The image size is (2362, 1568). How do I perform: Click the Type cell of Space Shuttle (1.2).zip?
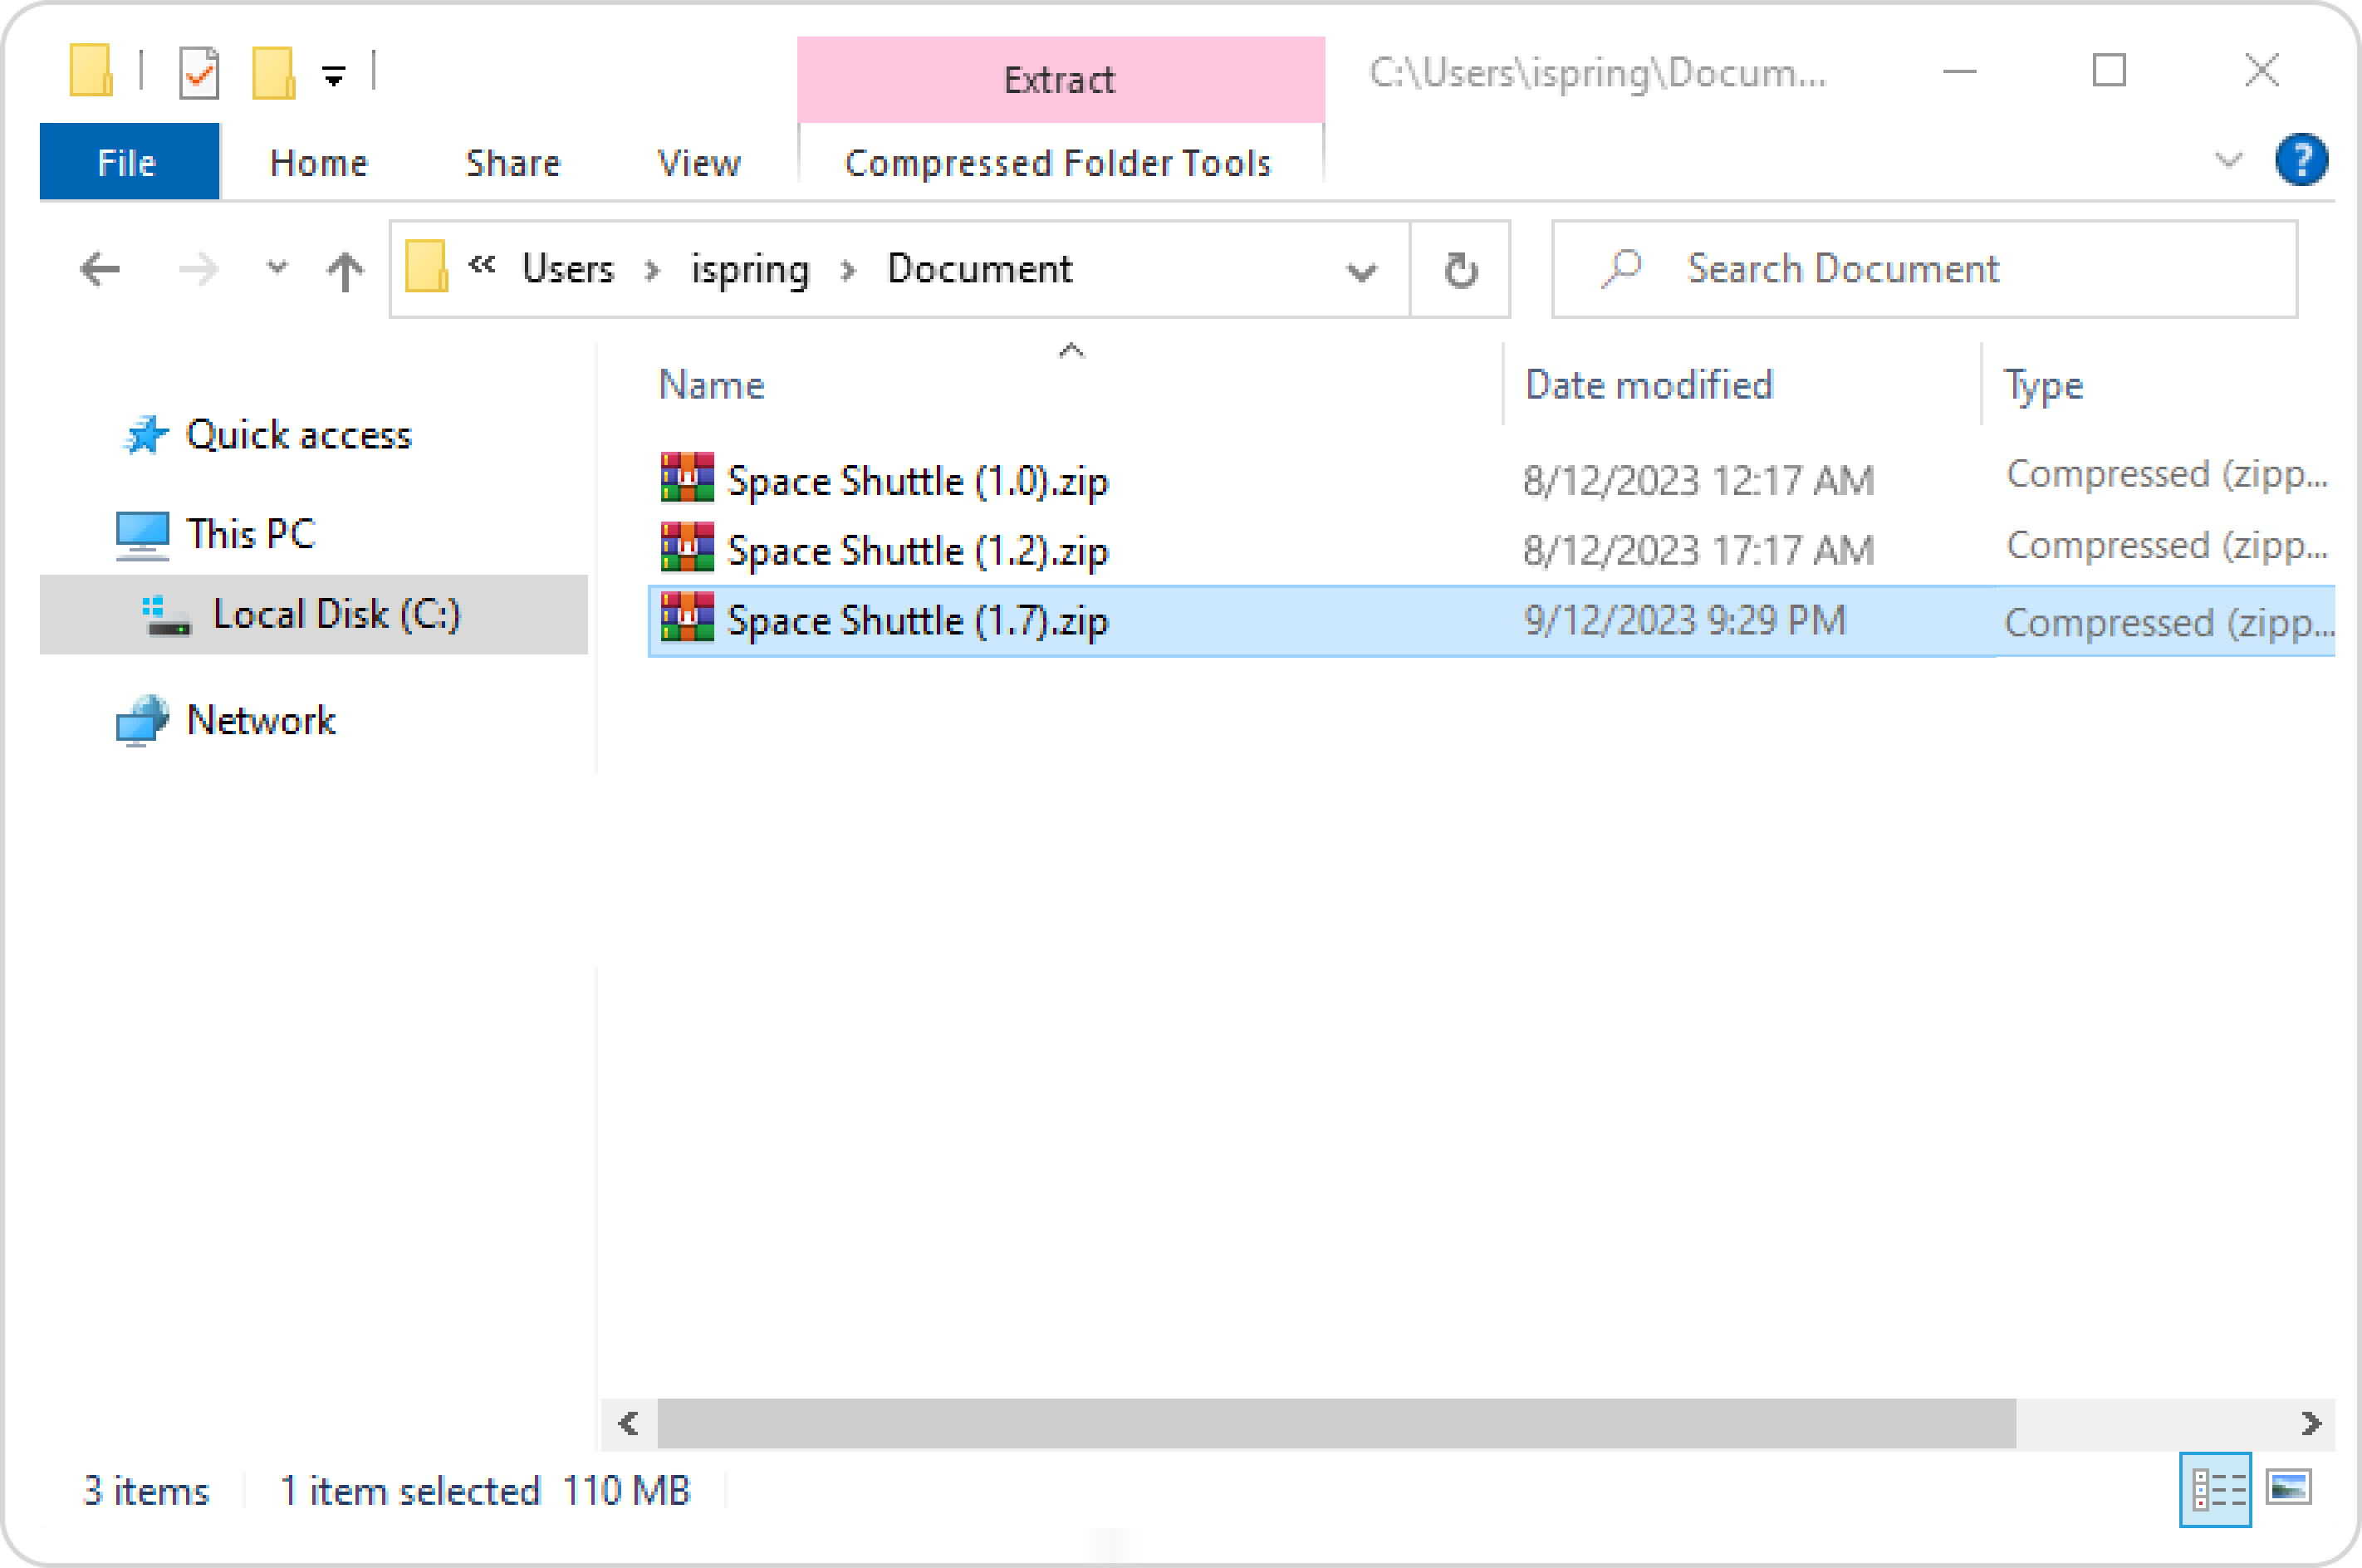point(2167,546)
